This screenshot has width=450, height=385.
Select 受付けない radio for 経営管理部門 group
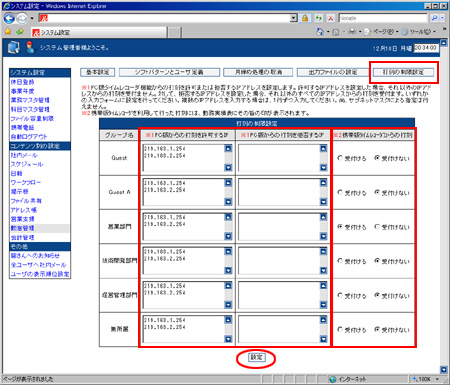[x=377, y=295]
